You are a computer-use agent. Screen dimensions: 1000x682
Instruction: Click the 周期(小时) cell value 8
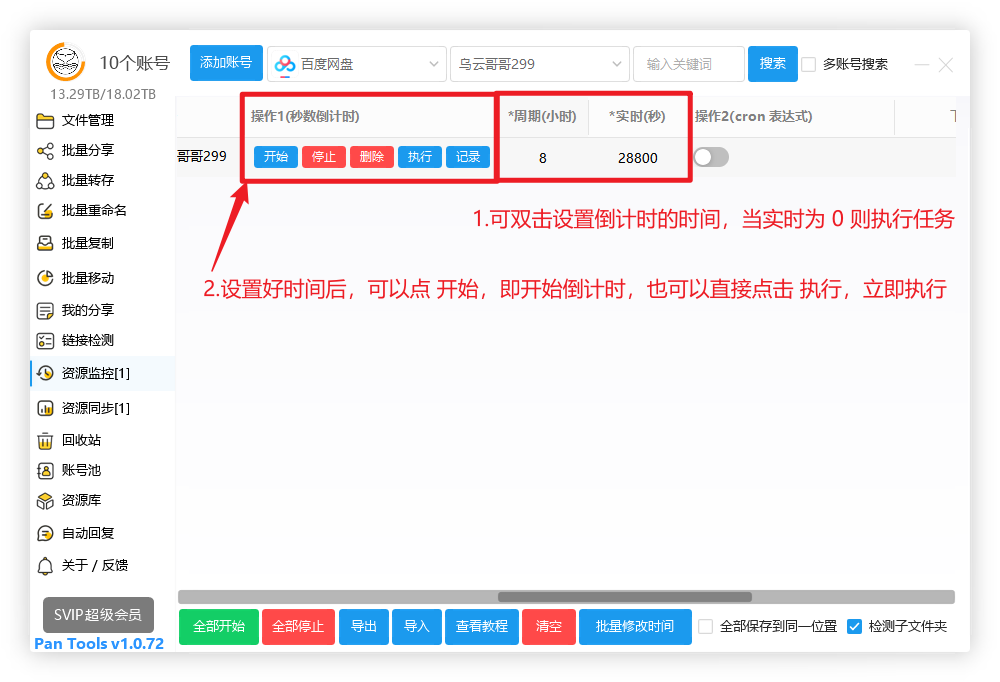click(x=543, y=158)
